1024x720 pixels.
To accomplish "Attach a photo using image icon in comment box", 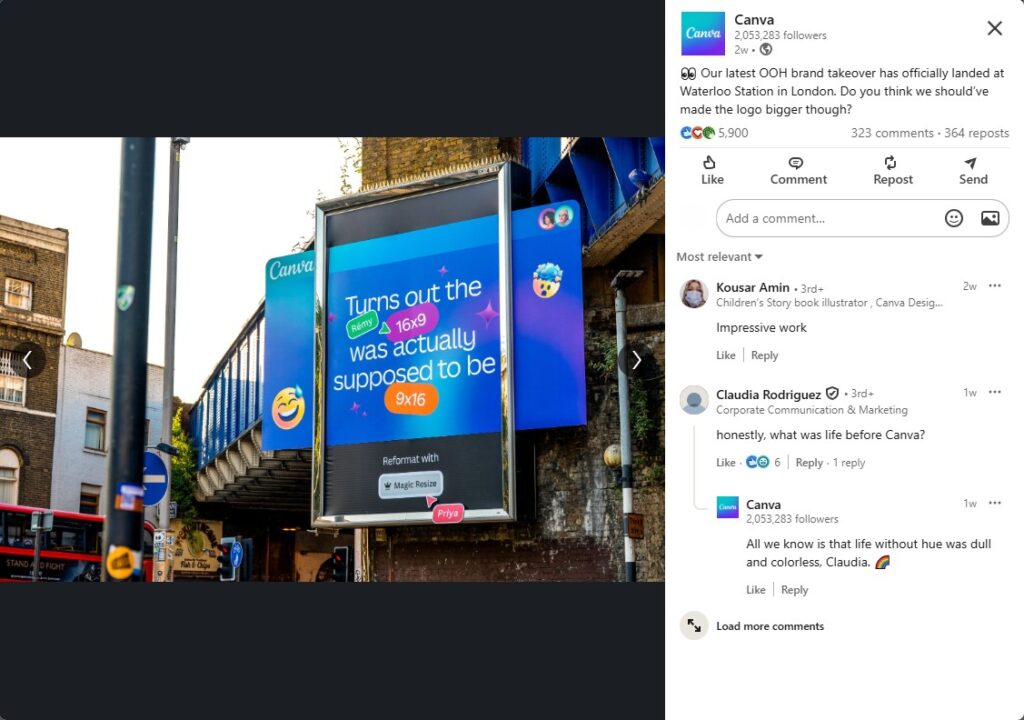I will (990, 218).
